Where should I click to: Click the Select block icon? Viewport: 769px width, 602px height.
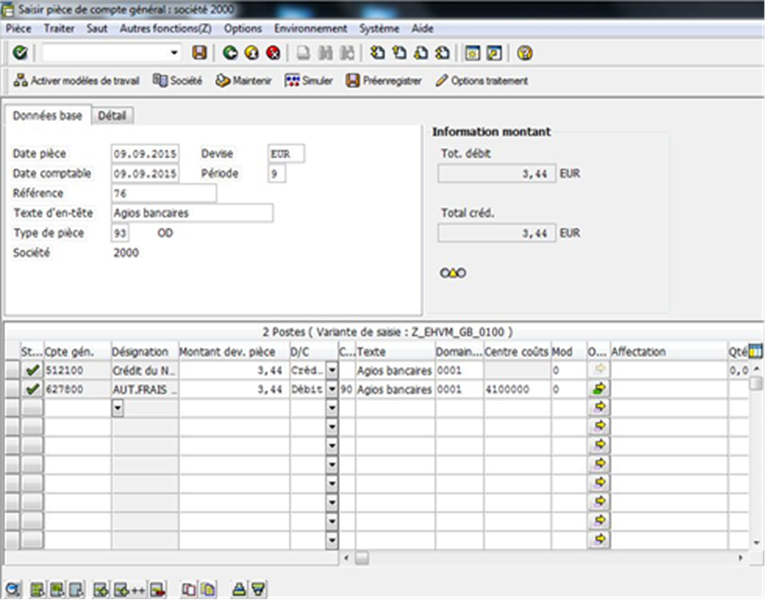click(x=56, y=589)
